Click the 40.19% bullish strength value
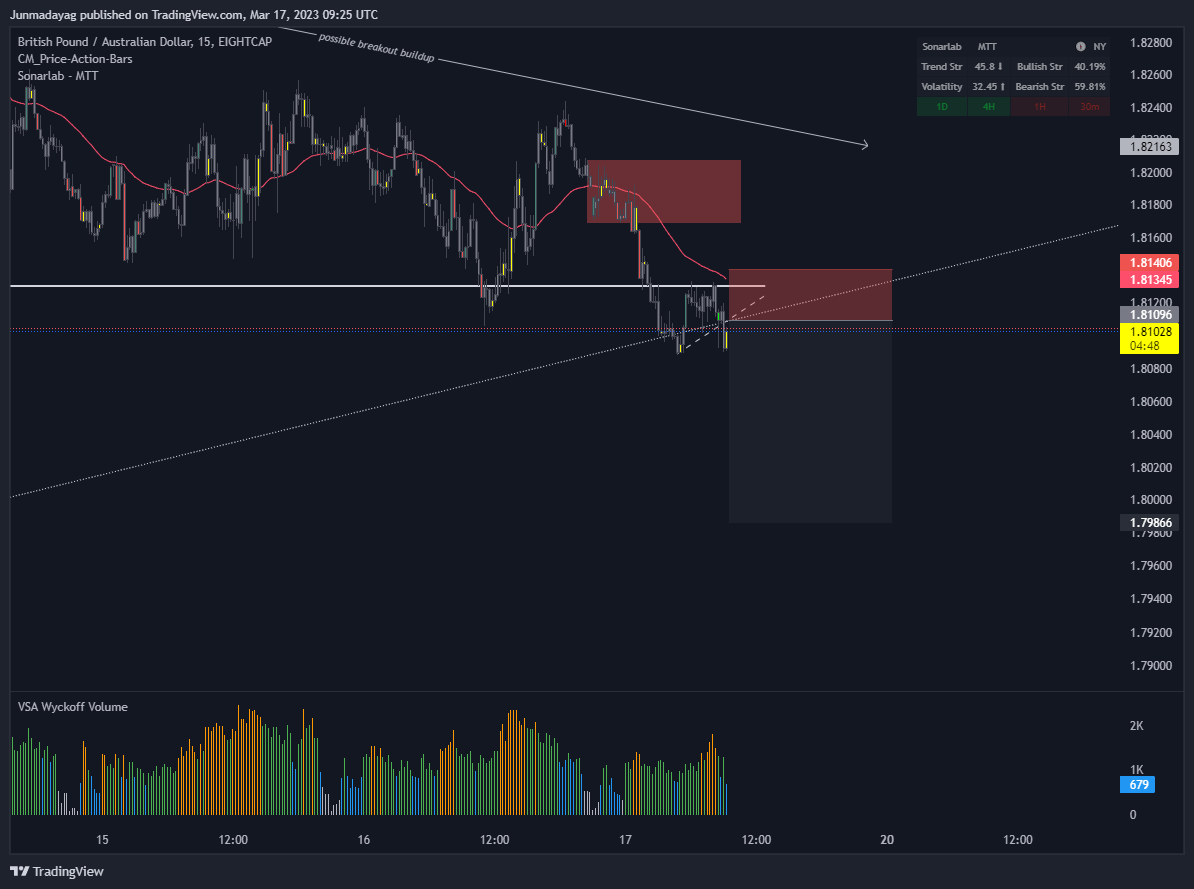Image resolution: width=1194 pixels, height=889 pixels. coord(1090,67)
